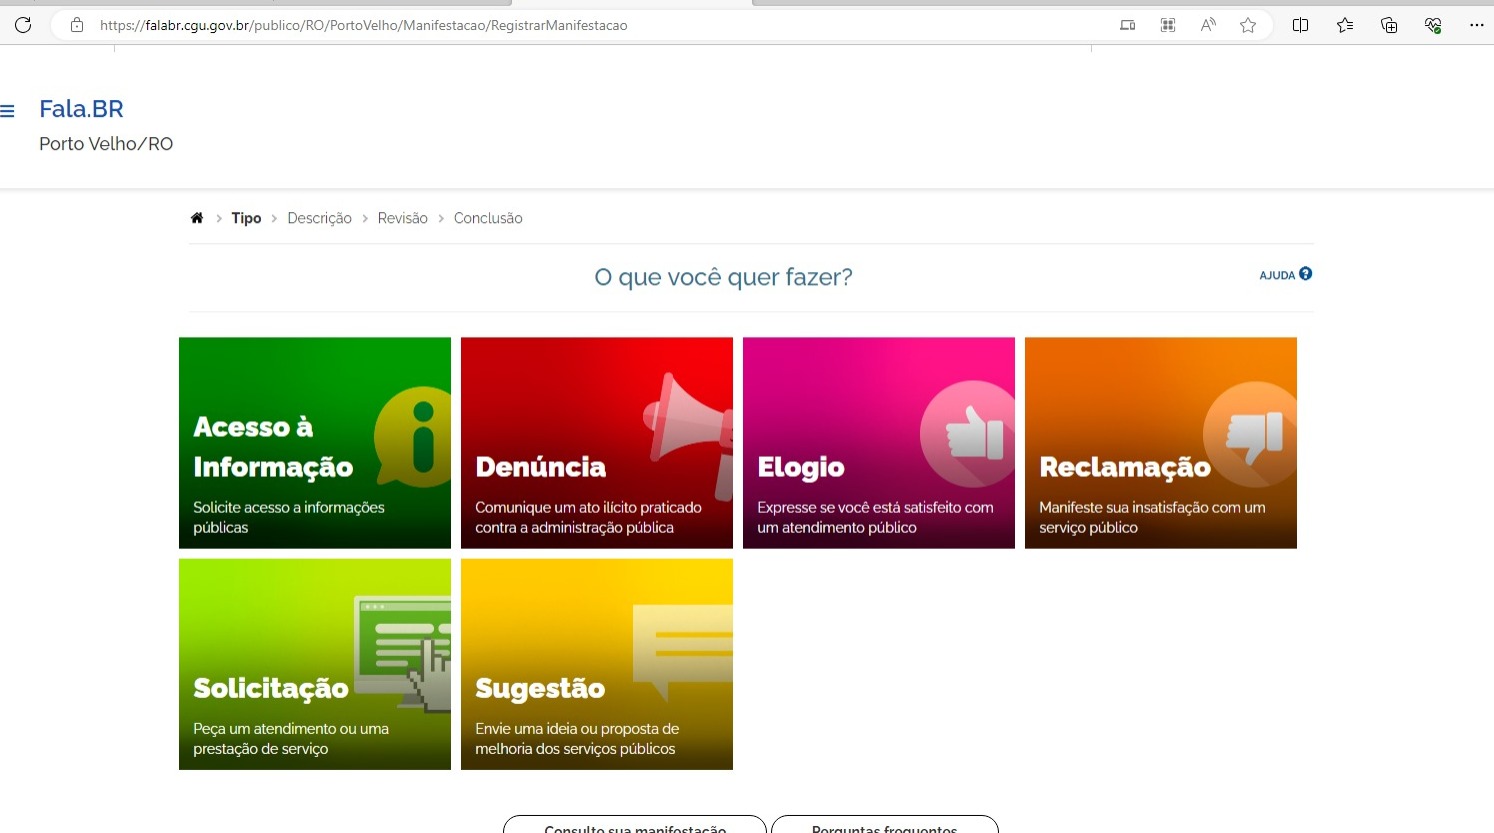Click the computer screen icon on the Solicitação card
1494x833 pixels.
point(403,653)
